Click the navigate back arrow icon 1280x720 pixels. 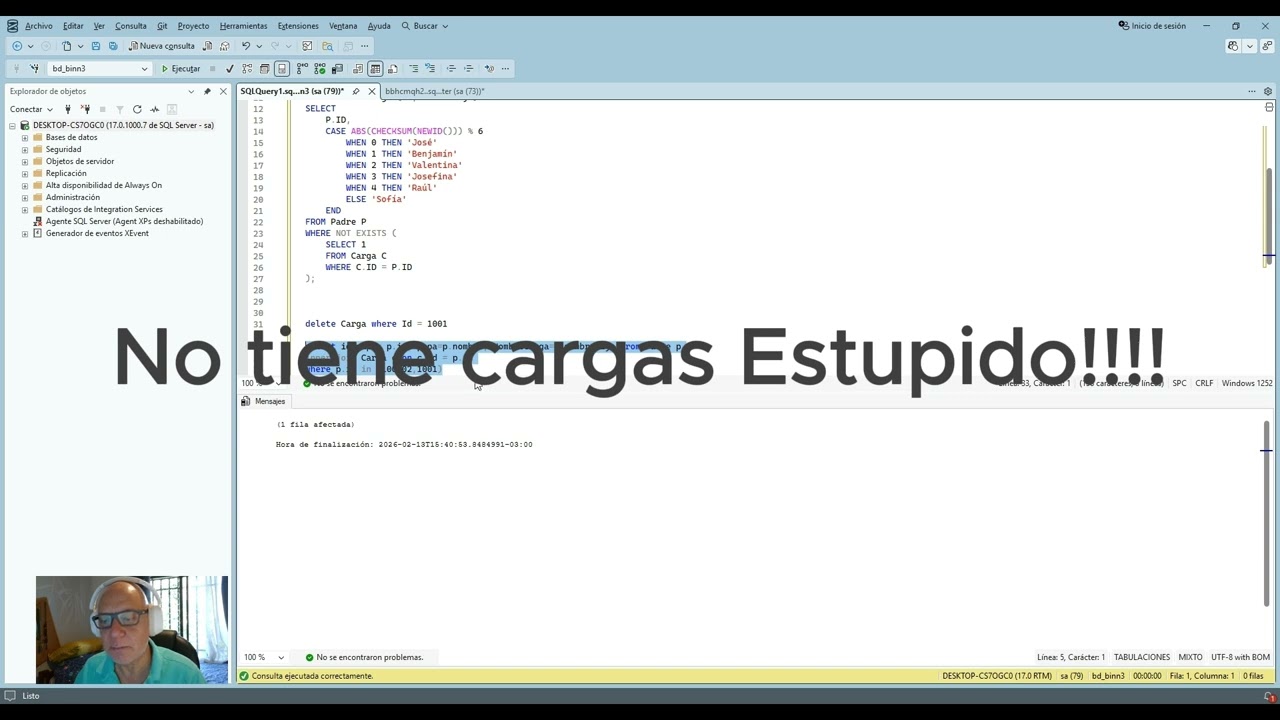(x=17, y=46)
